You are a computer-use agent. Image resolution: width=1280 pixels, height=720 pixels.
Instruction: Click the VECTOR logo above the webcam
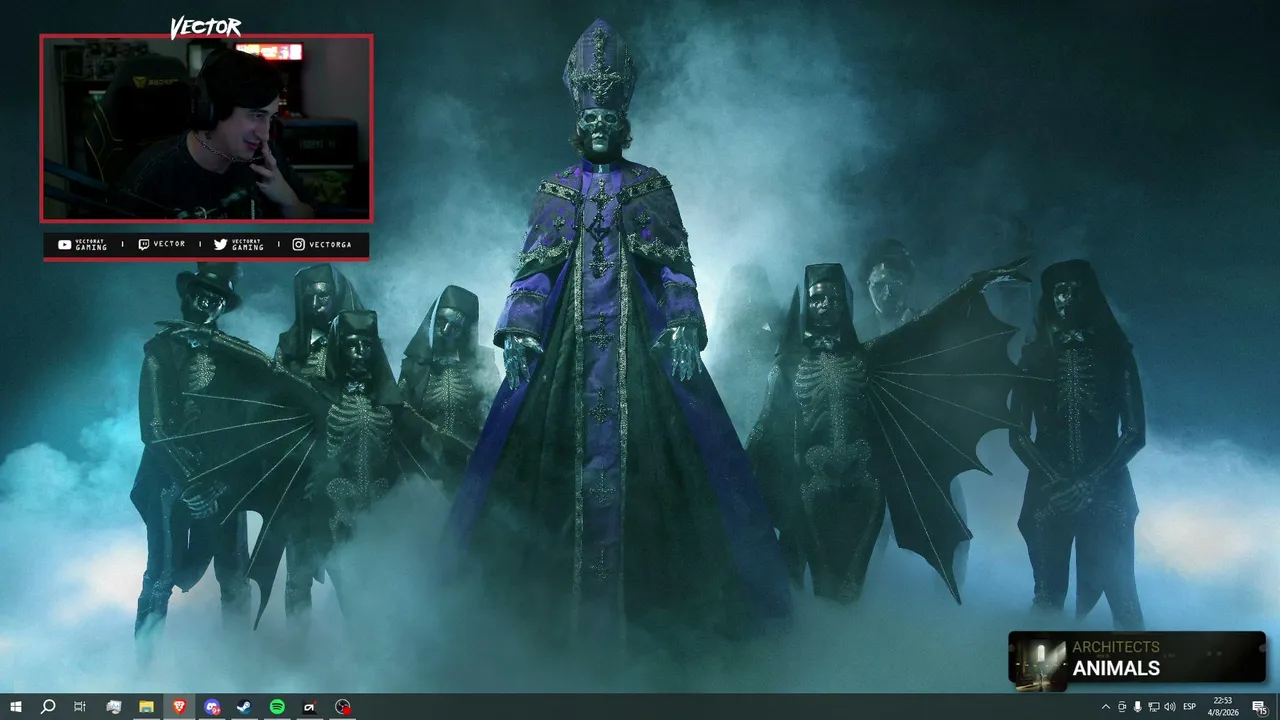tap(206, 27)
